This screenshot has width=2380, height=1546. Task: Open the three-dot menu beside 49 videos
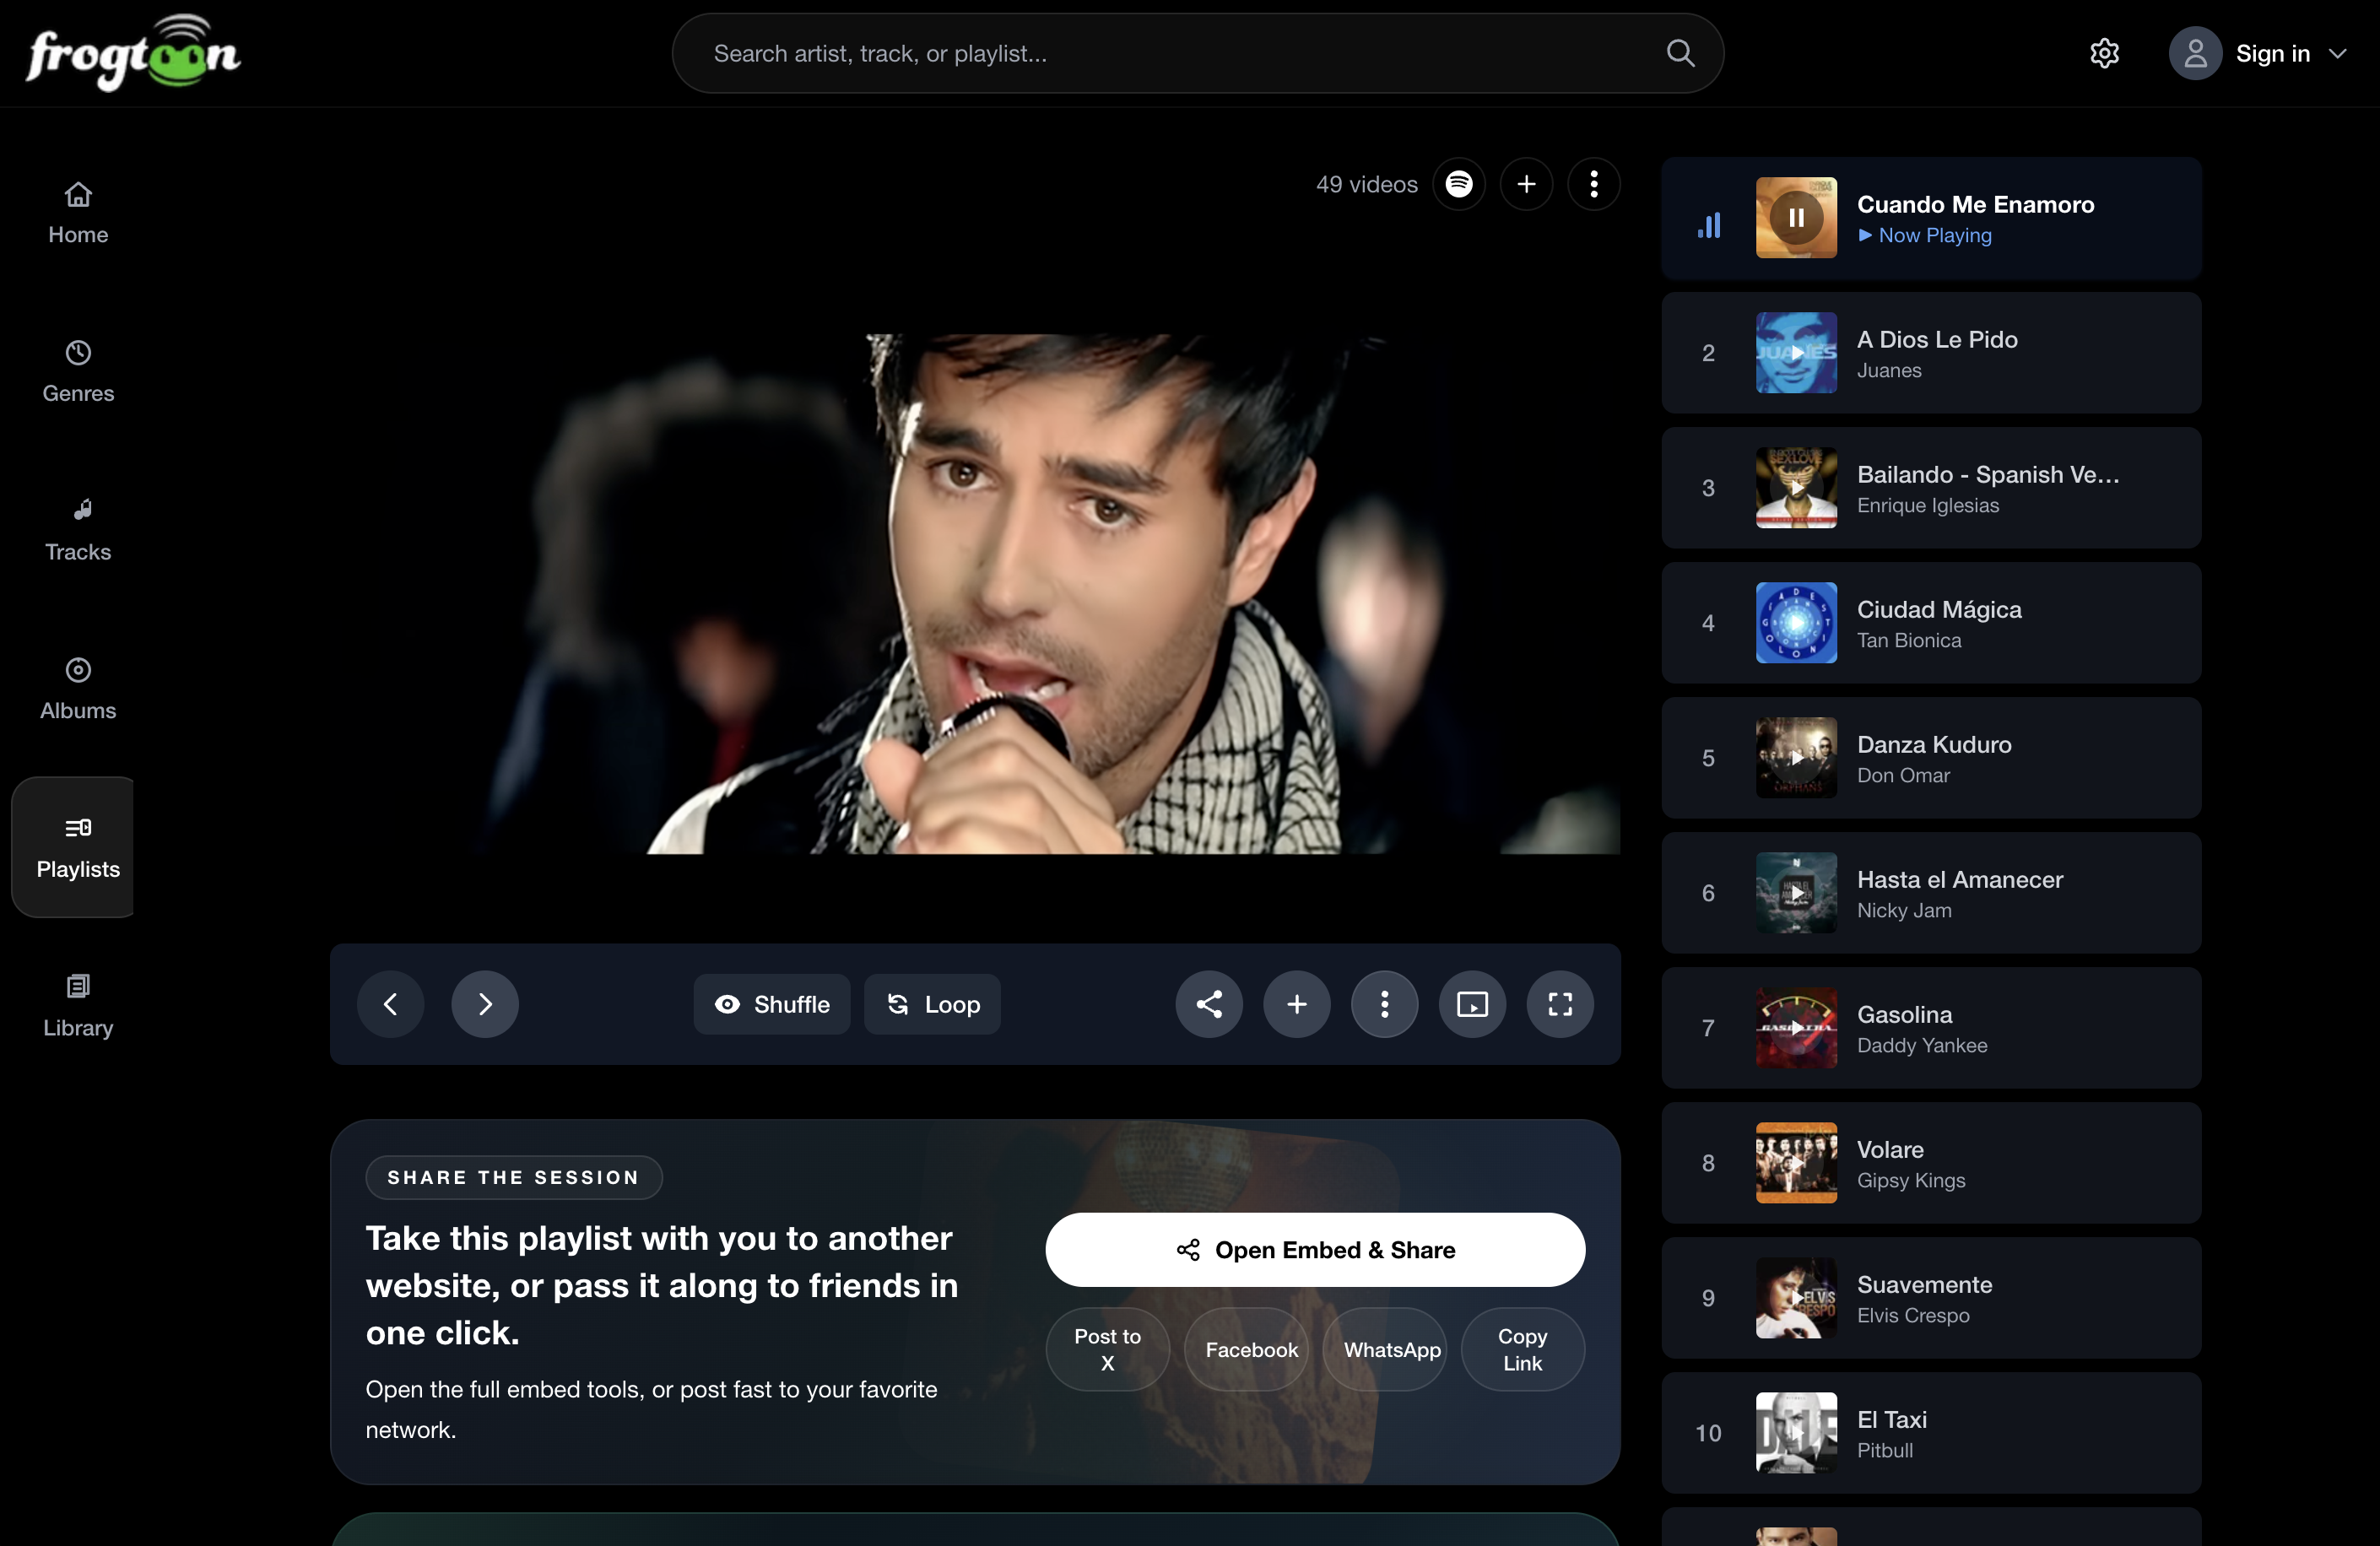point(1594,184)
